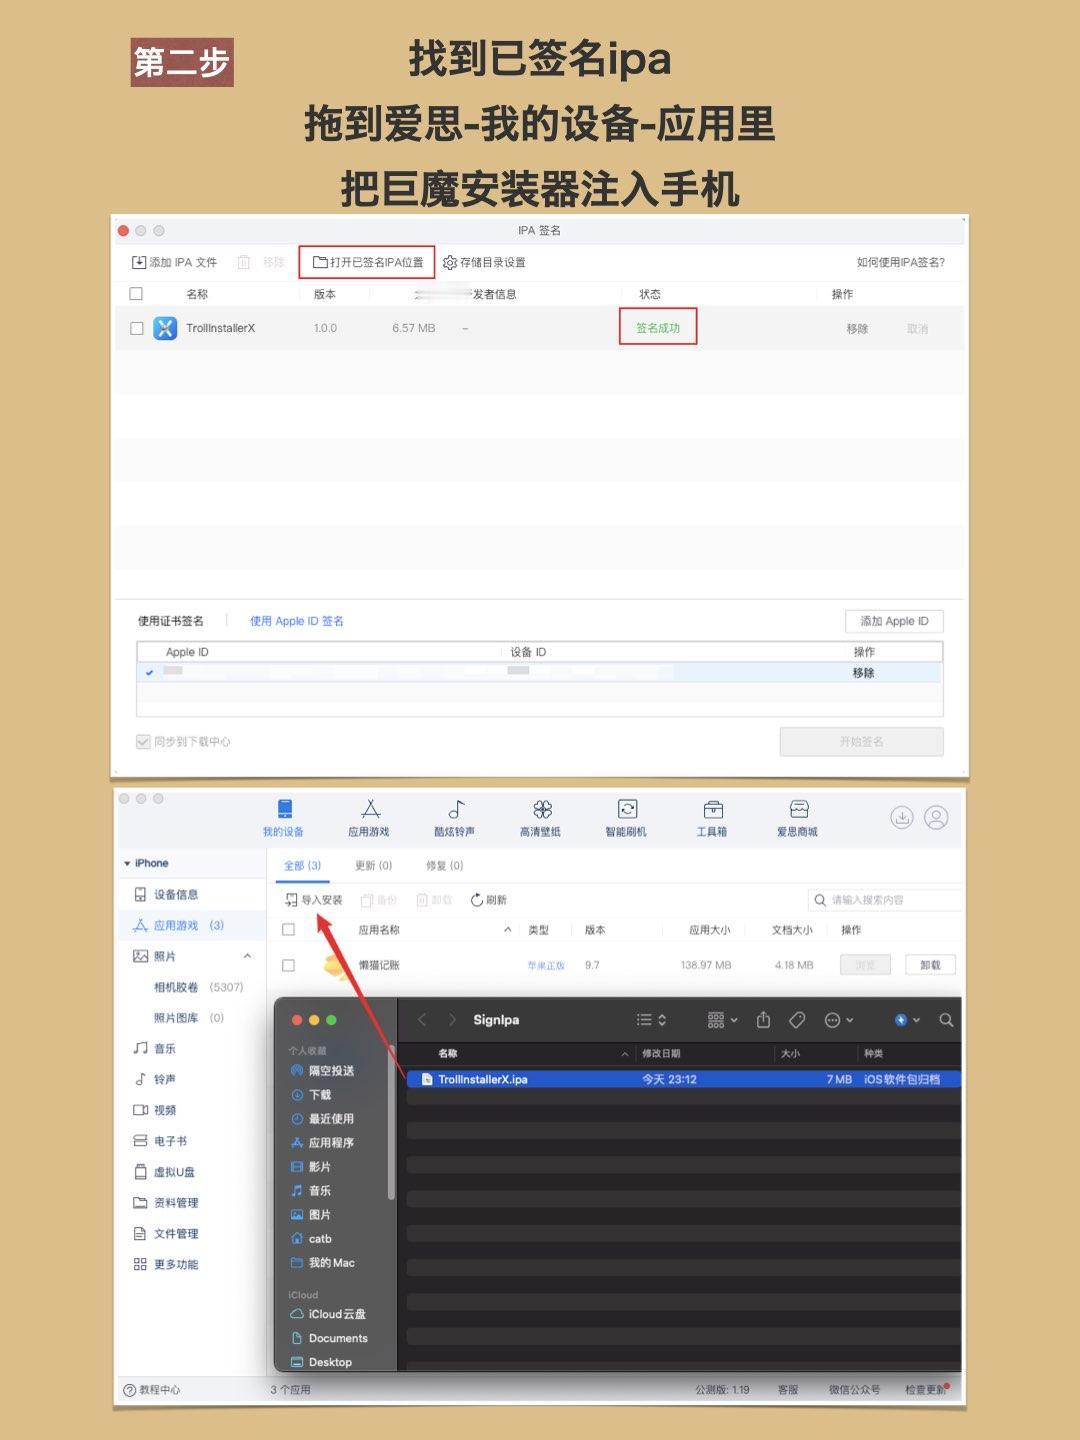Screen dimensions: 1080x1440
Task: Click the Finder search magnifier icon
Action: coord(946,1020)
